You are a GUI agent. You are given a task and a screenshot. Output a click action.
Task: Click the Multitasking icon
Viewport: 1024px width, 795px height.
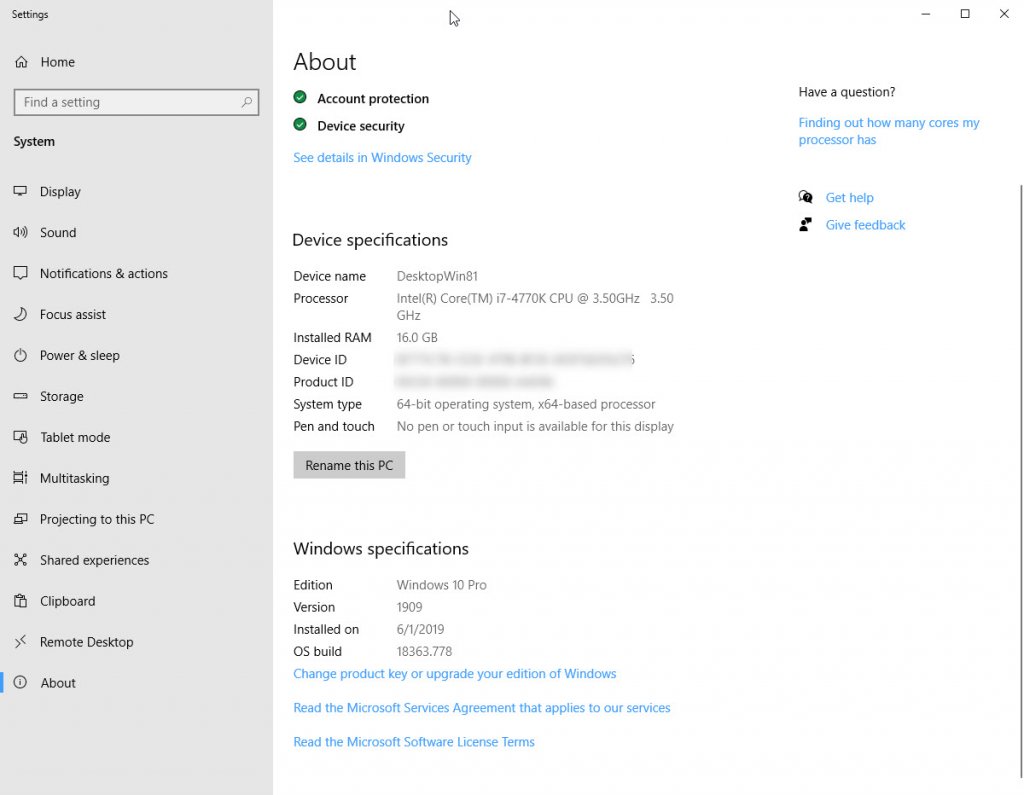[x=20, y=478]
